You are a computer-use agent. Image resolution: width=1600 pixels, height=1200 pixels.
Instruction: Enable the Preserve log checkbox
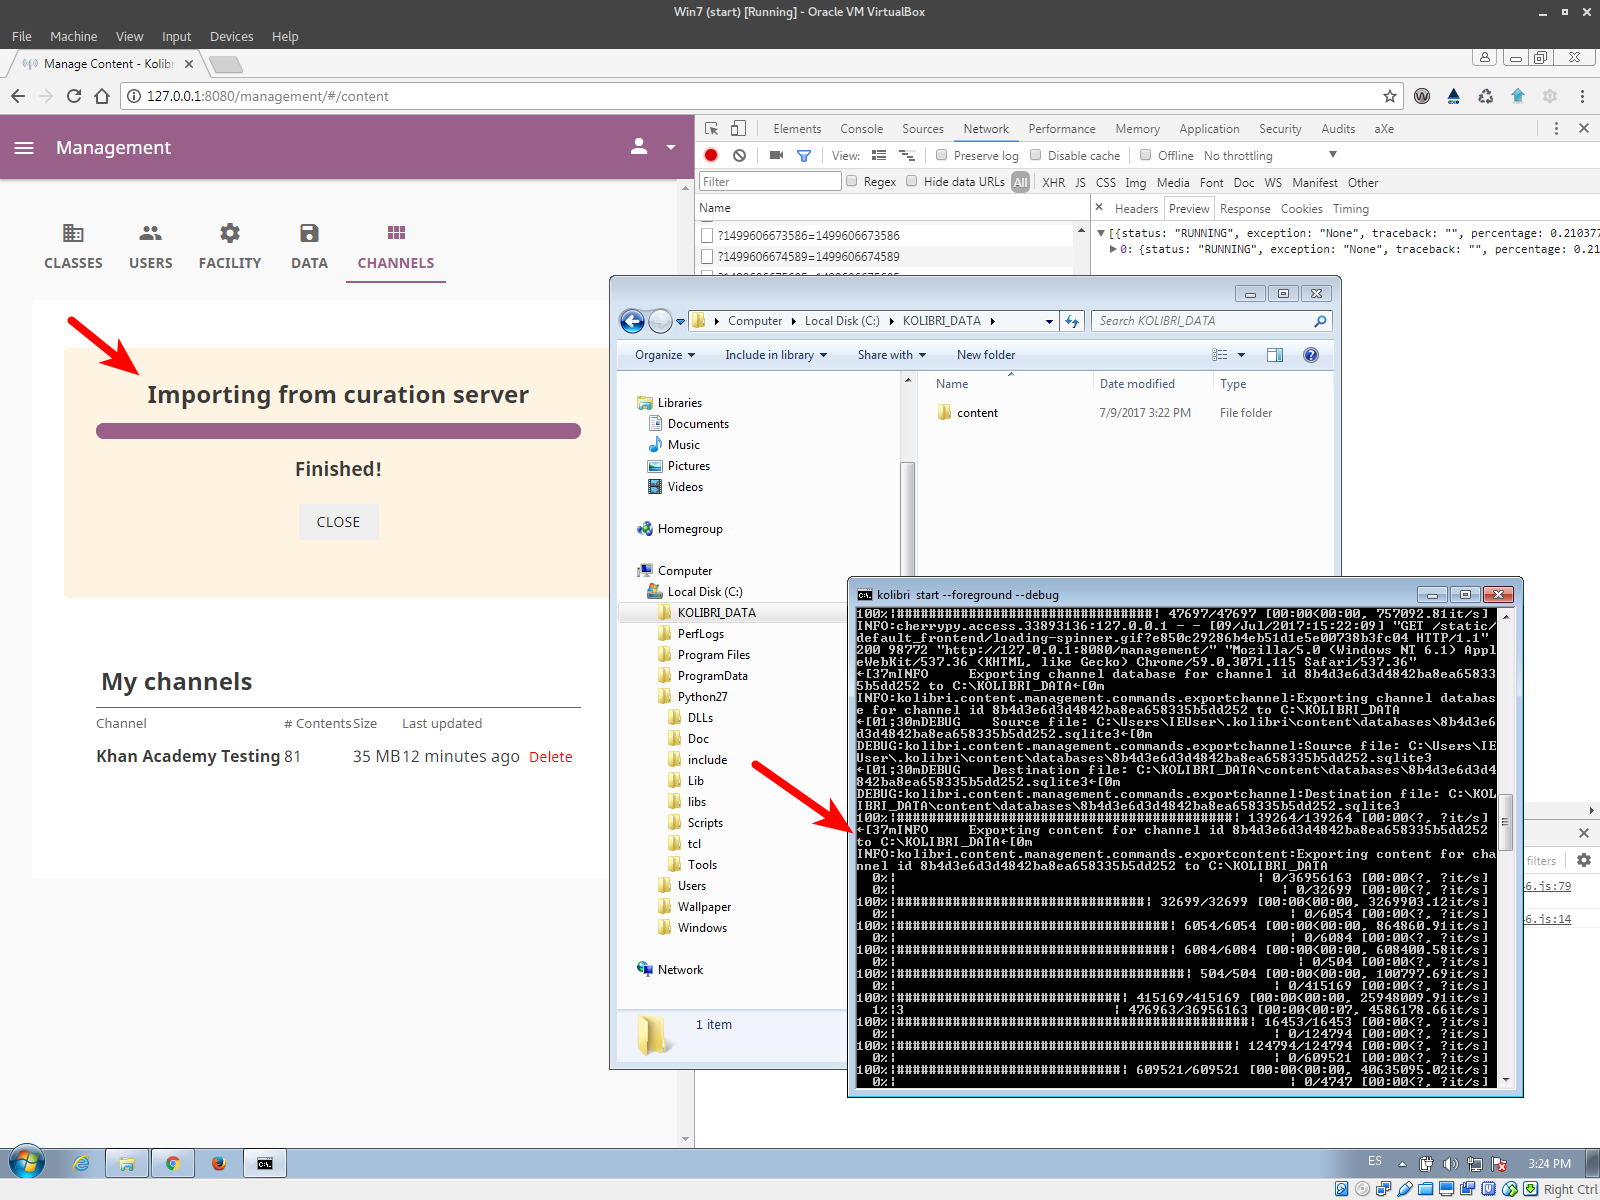pos(941,155)
